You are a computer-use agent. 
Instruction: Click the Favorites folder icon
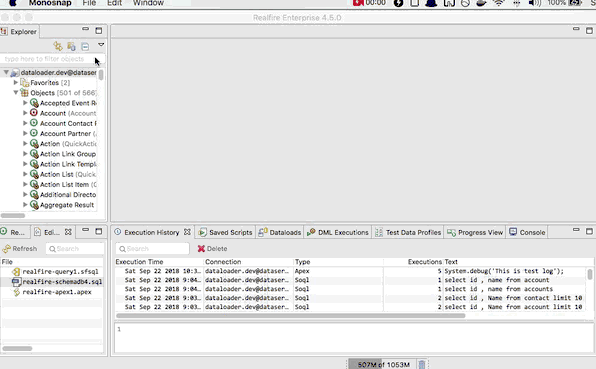pyautogui.click(x=25, y=82)
